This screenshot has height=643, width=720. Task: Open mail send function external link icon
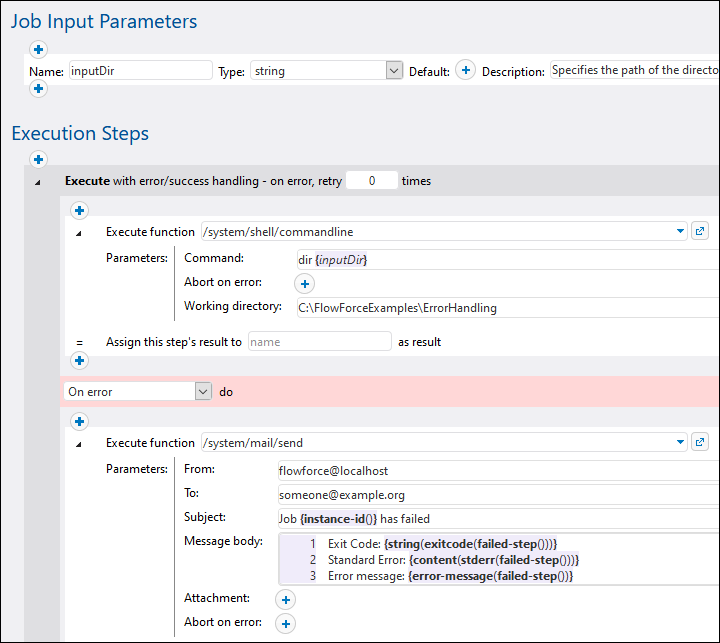(700, 442)
